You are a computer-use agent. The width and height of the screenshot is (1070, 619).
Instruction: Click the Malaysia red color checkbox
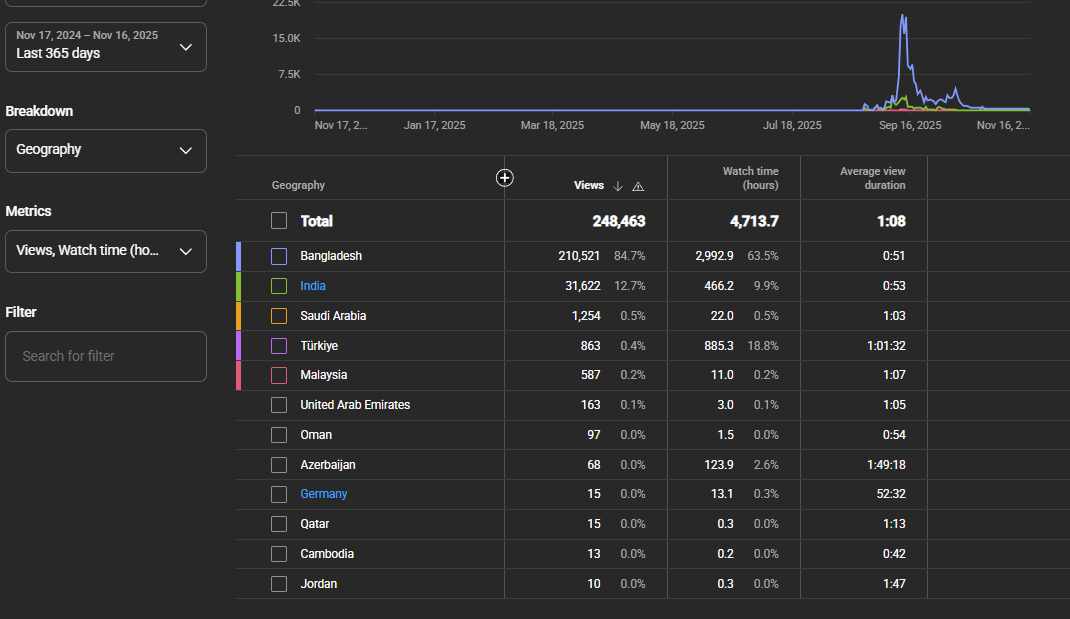point(279,375)
